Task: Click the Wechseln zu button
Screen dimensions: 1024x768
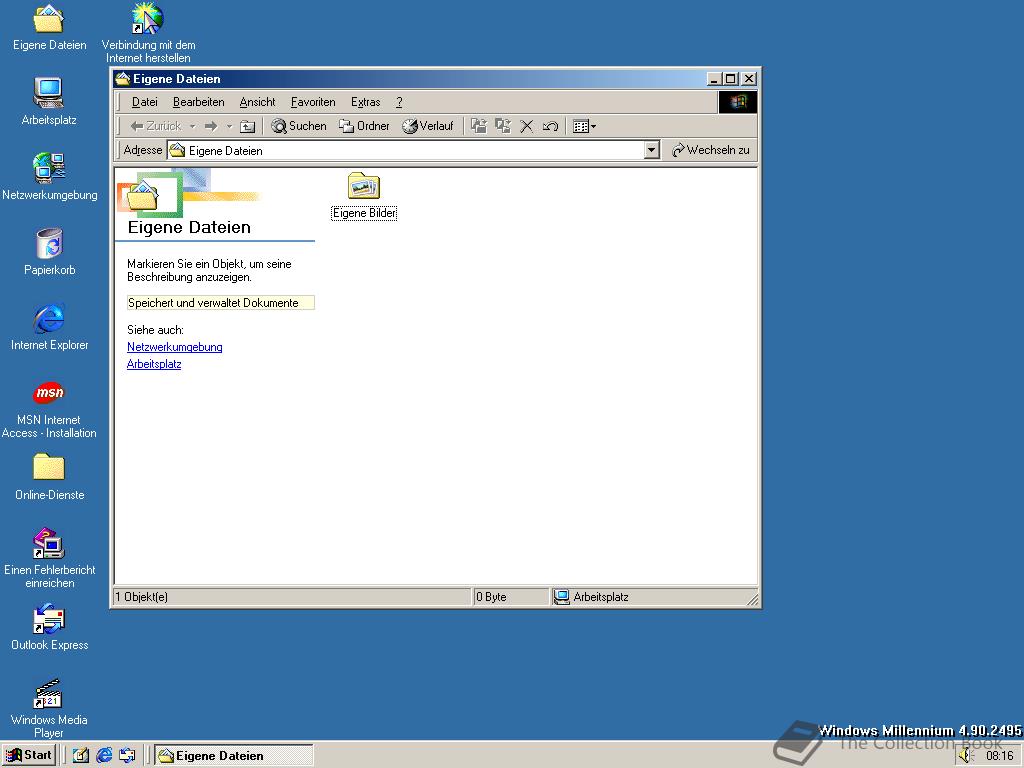Action: pyautogui.click(x=711, y=150)
